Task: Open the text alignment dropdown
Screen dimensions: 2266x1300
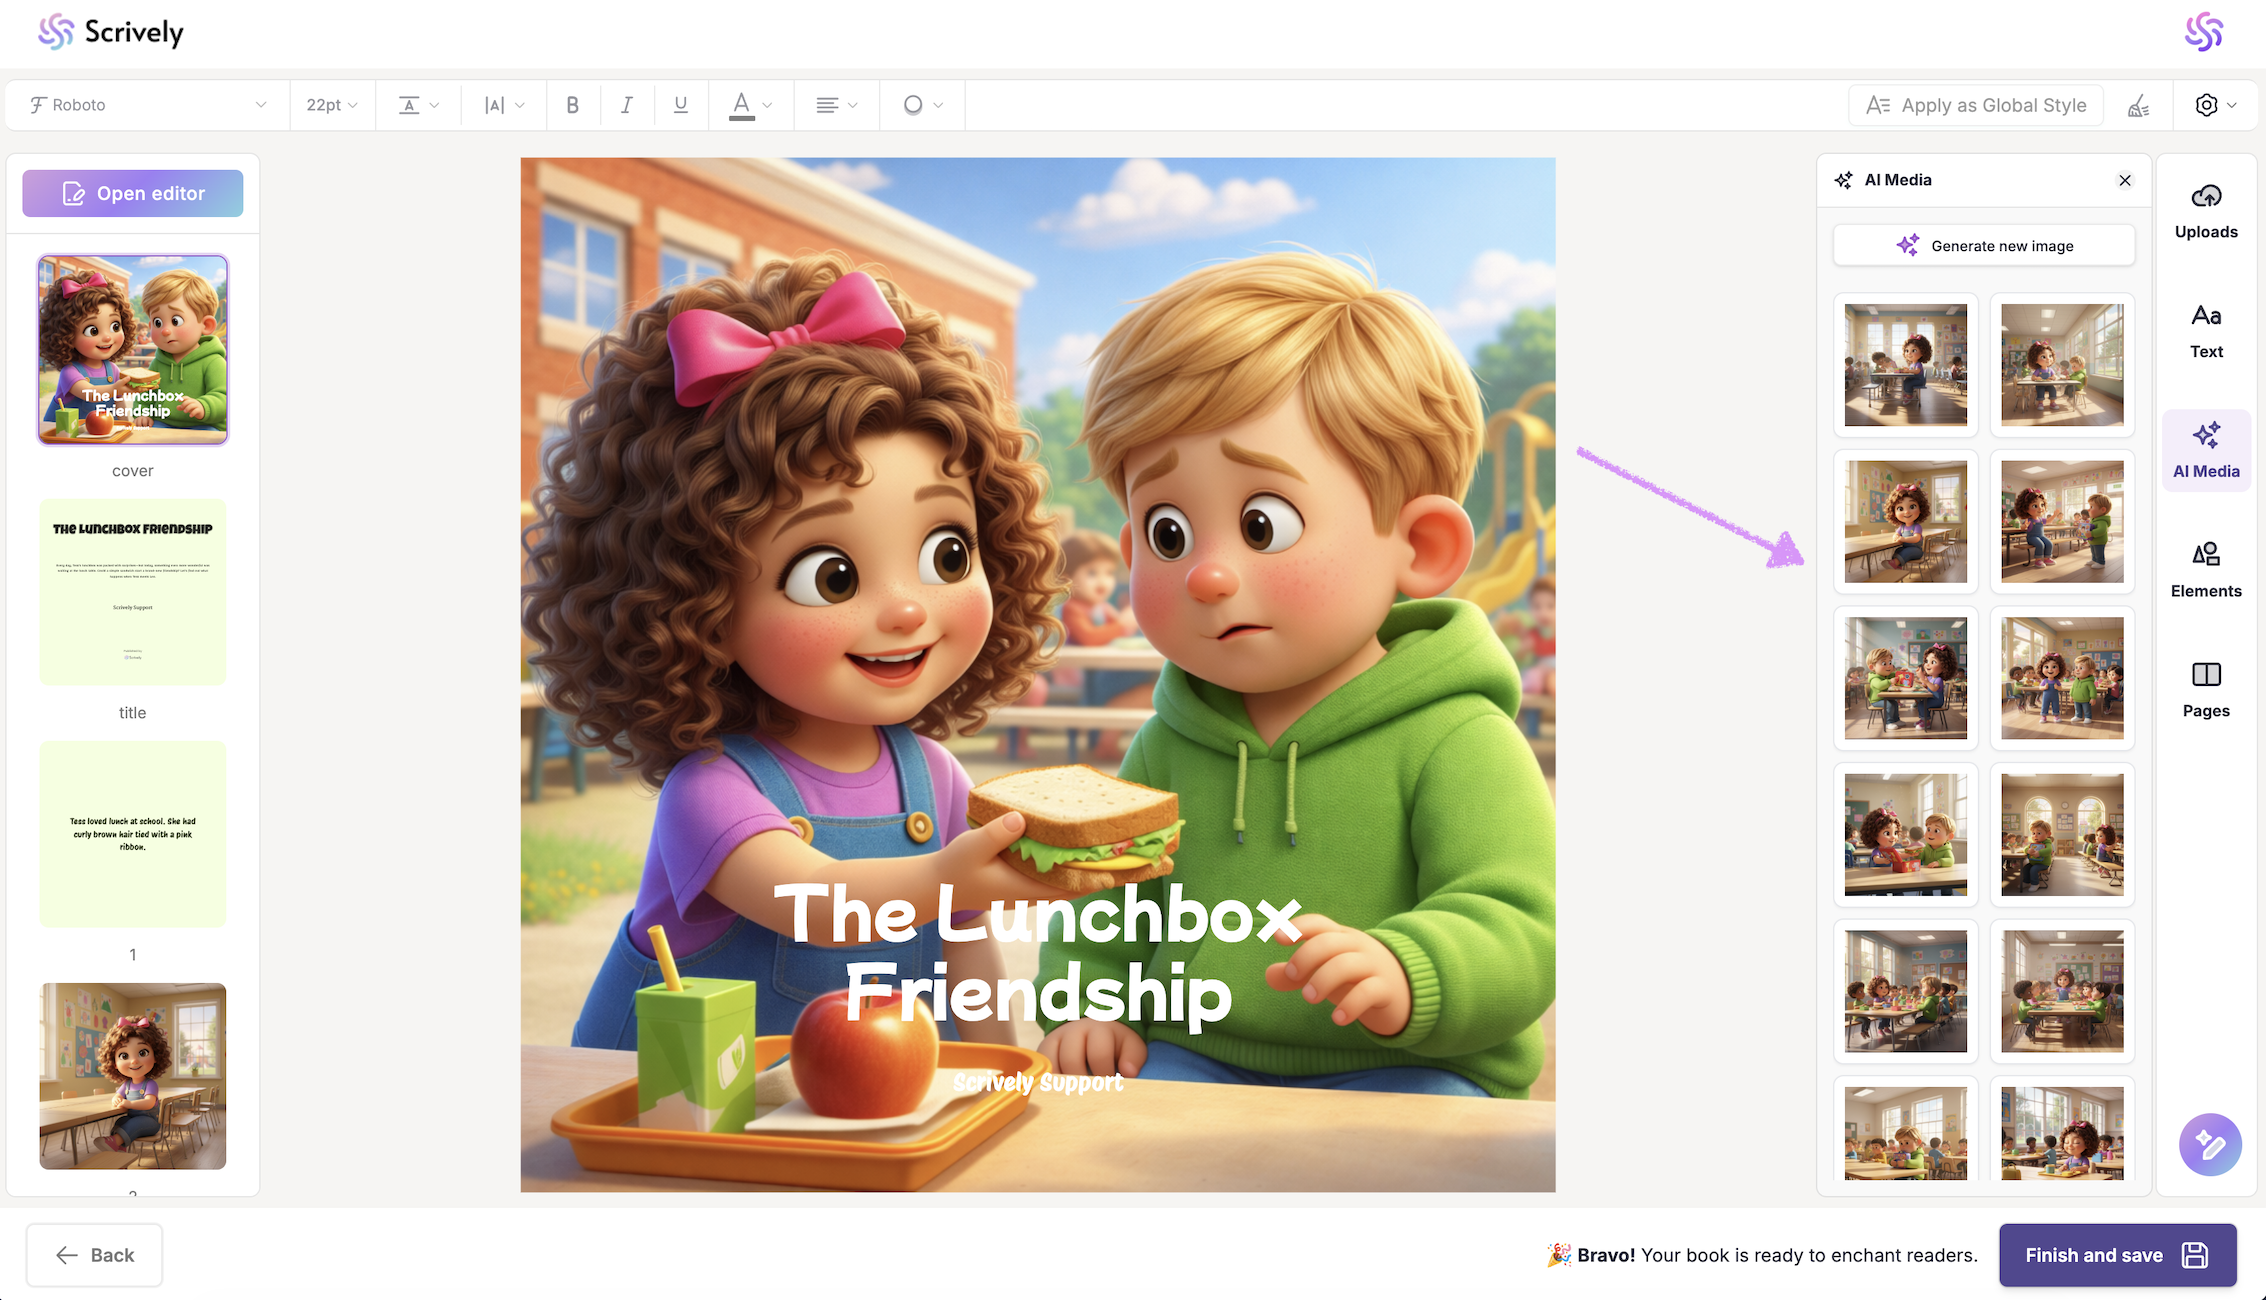Action: 836,105
